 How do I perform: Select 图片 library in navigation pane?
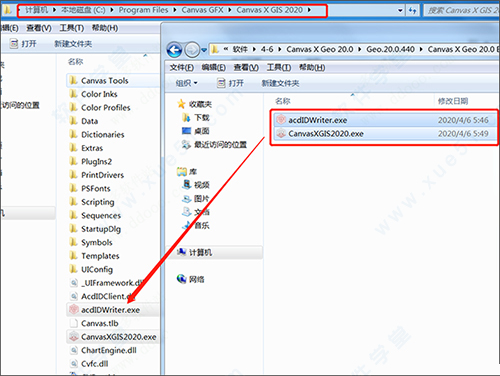[196, 199]
